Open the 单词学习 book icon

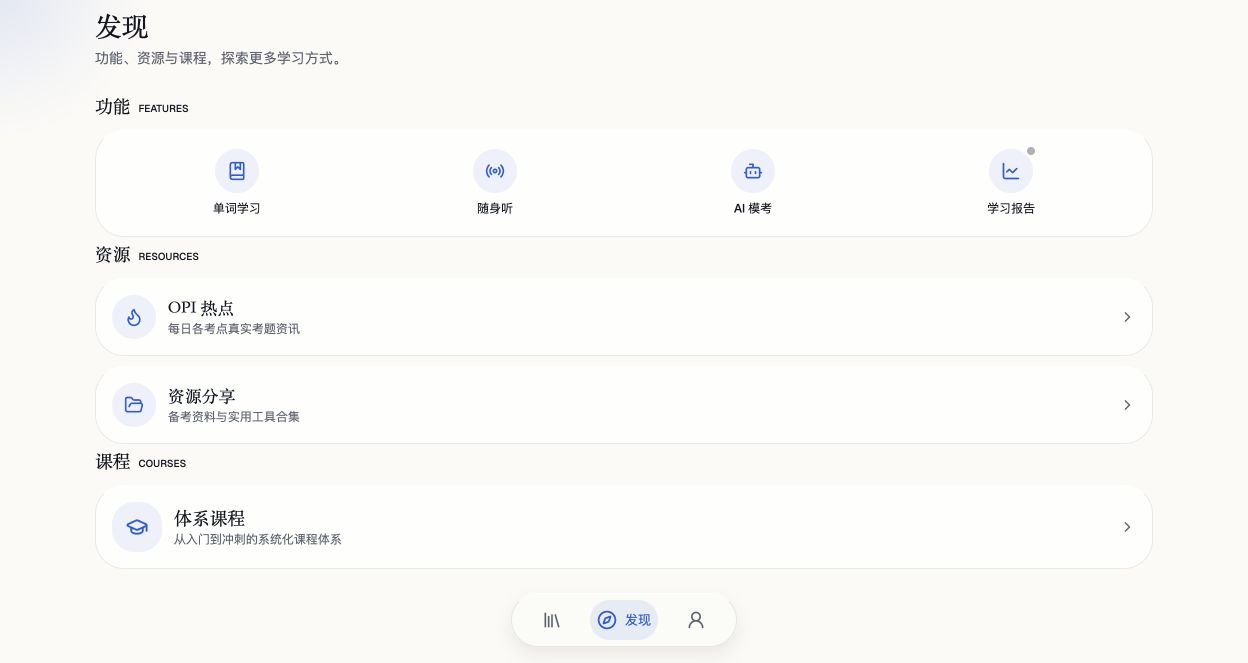[x=237, y=171]
